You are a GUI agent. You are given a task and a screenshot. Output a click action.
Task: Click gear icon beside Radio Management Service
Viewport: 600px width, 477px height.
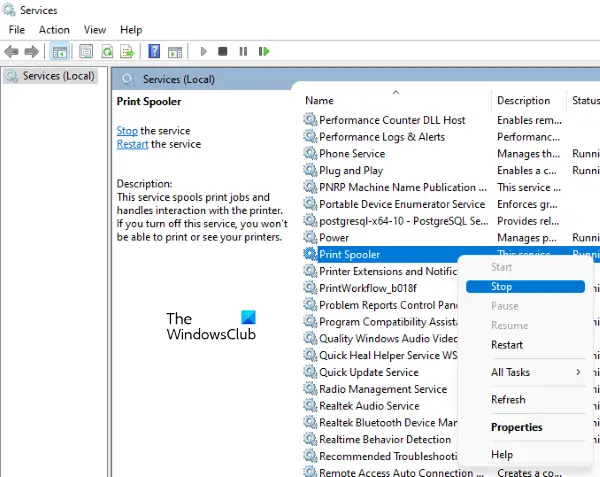pyautogui.click(x=310, y=389)
